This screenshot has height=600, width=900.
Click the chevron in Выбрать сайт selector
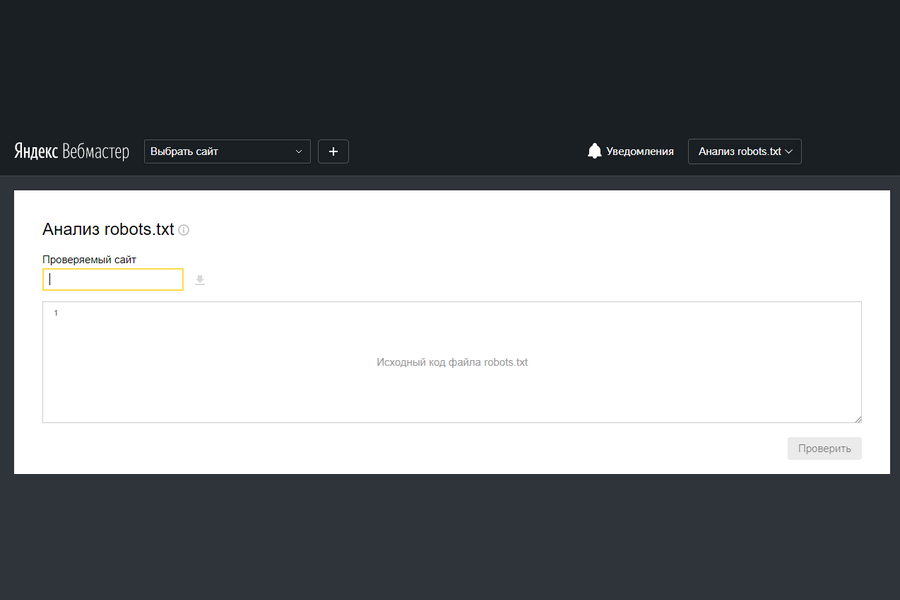[x=299, y=152]
